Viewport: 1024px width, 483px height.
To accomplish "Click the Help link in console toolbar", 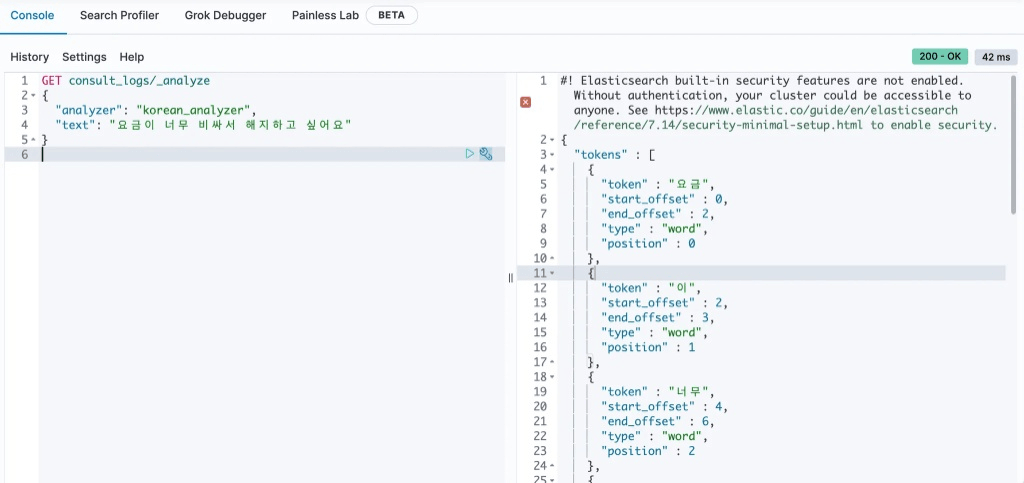I will point(132,57).
